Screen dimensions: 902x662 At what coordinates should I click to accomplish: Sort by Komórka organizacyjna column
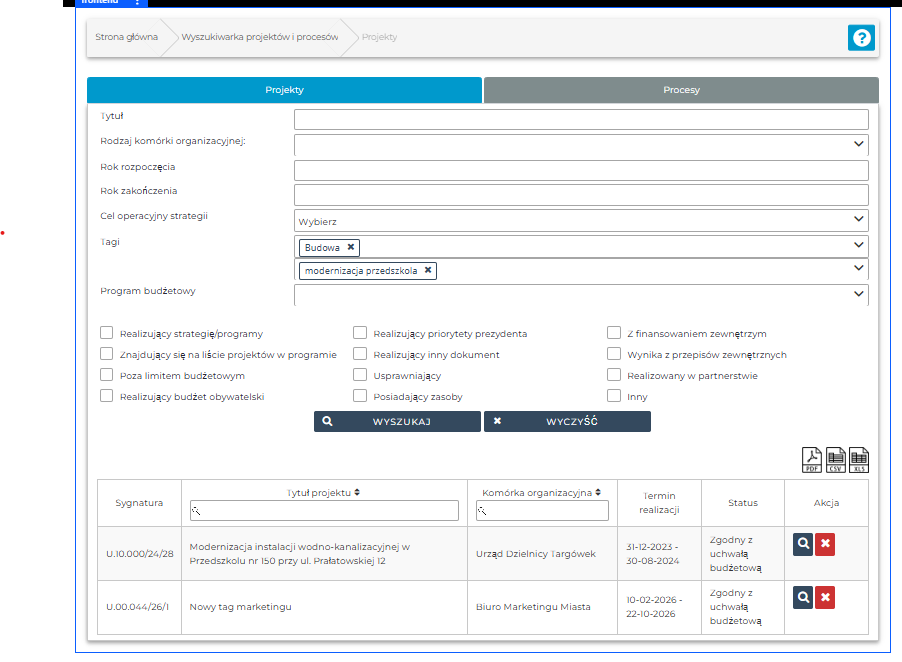(598, 492)
